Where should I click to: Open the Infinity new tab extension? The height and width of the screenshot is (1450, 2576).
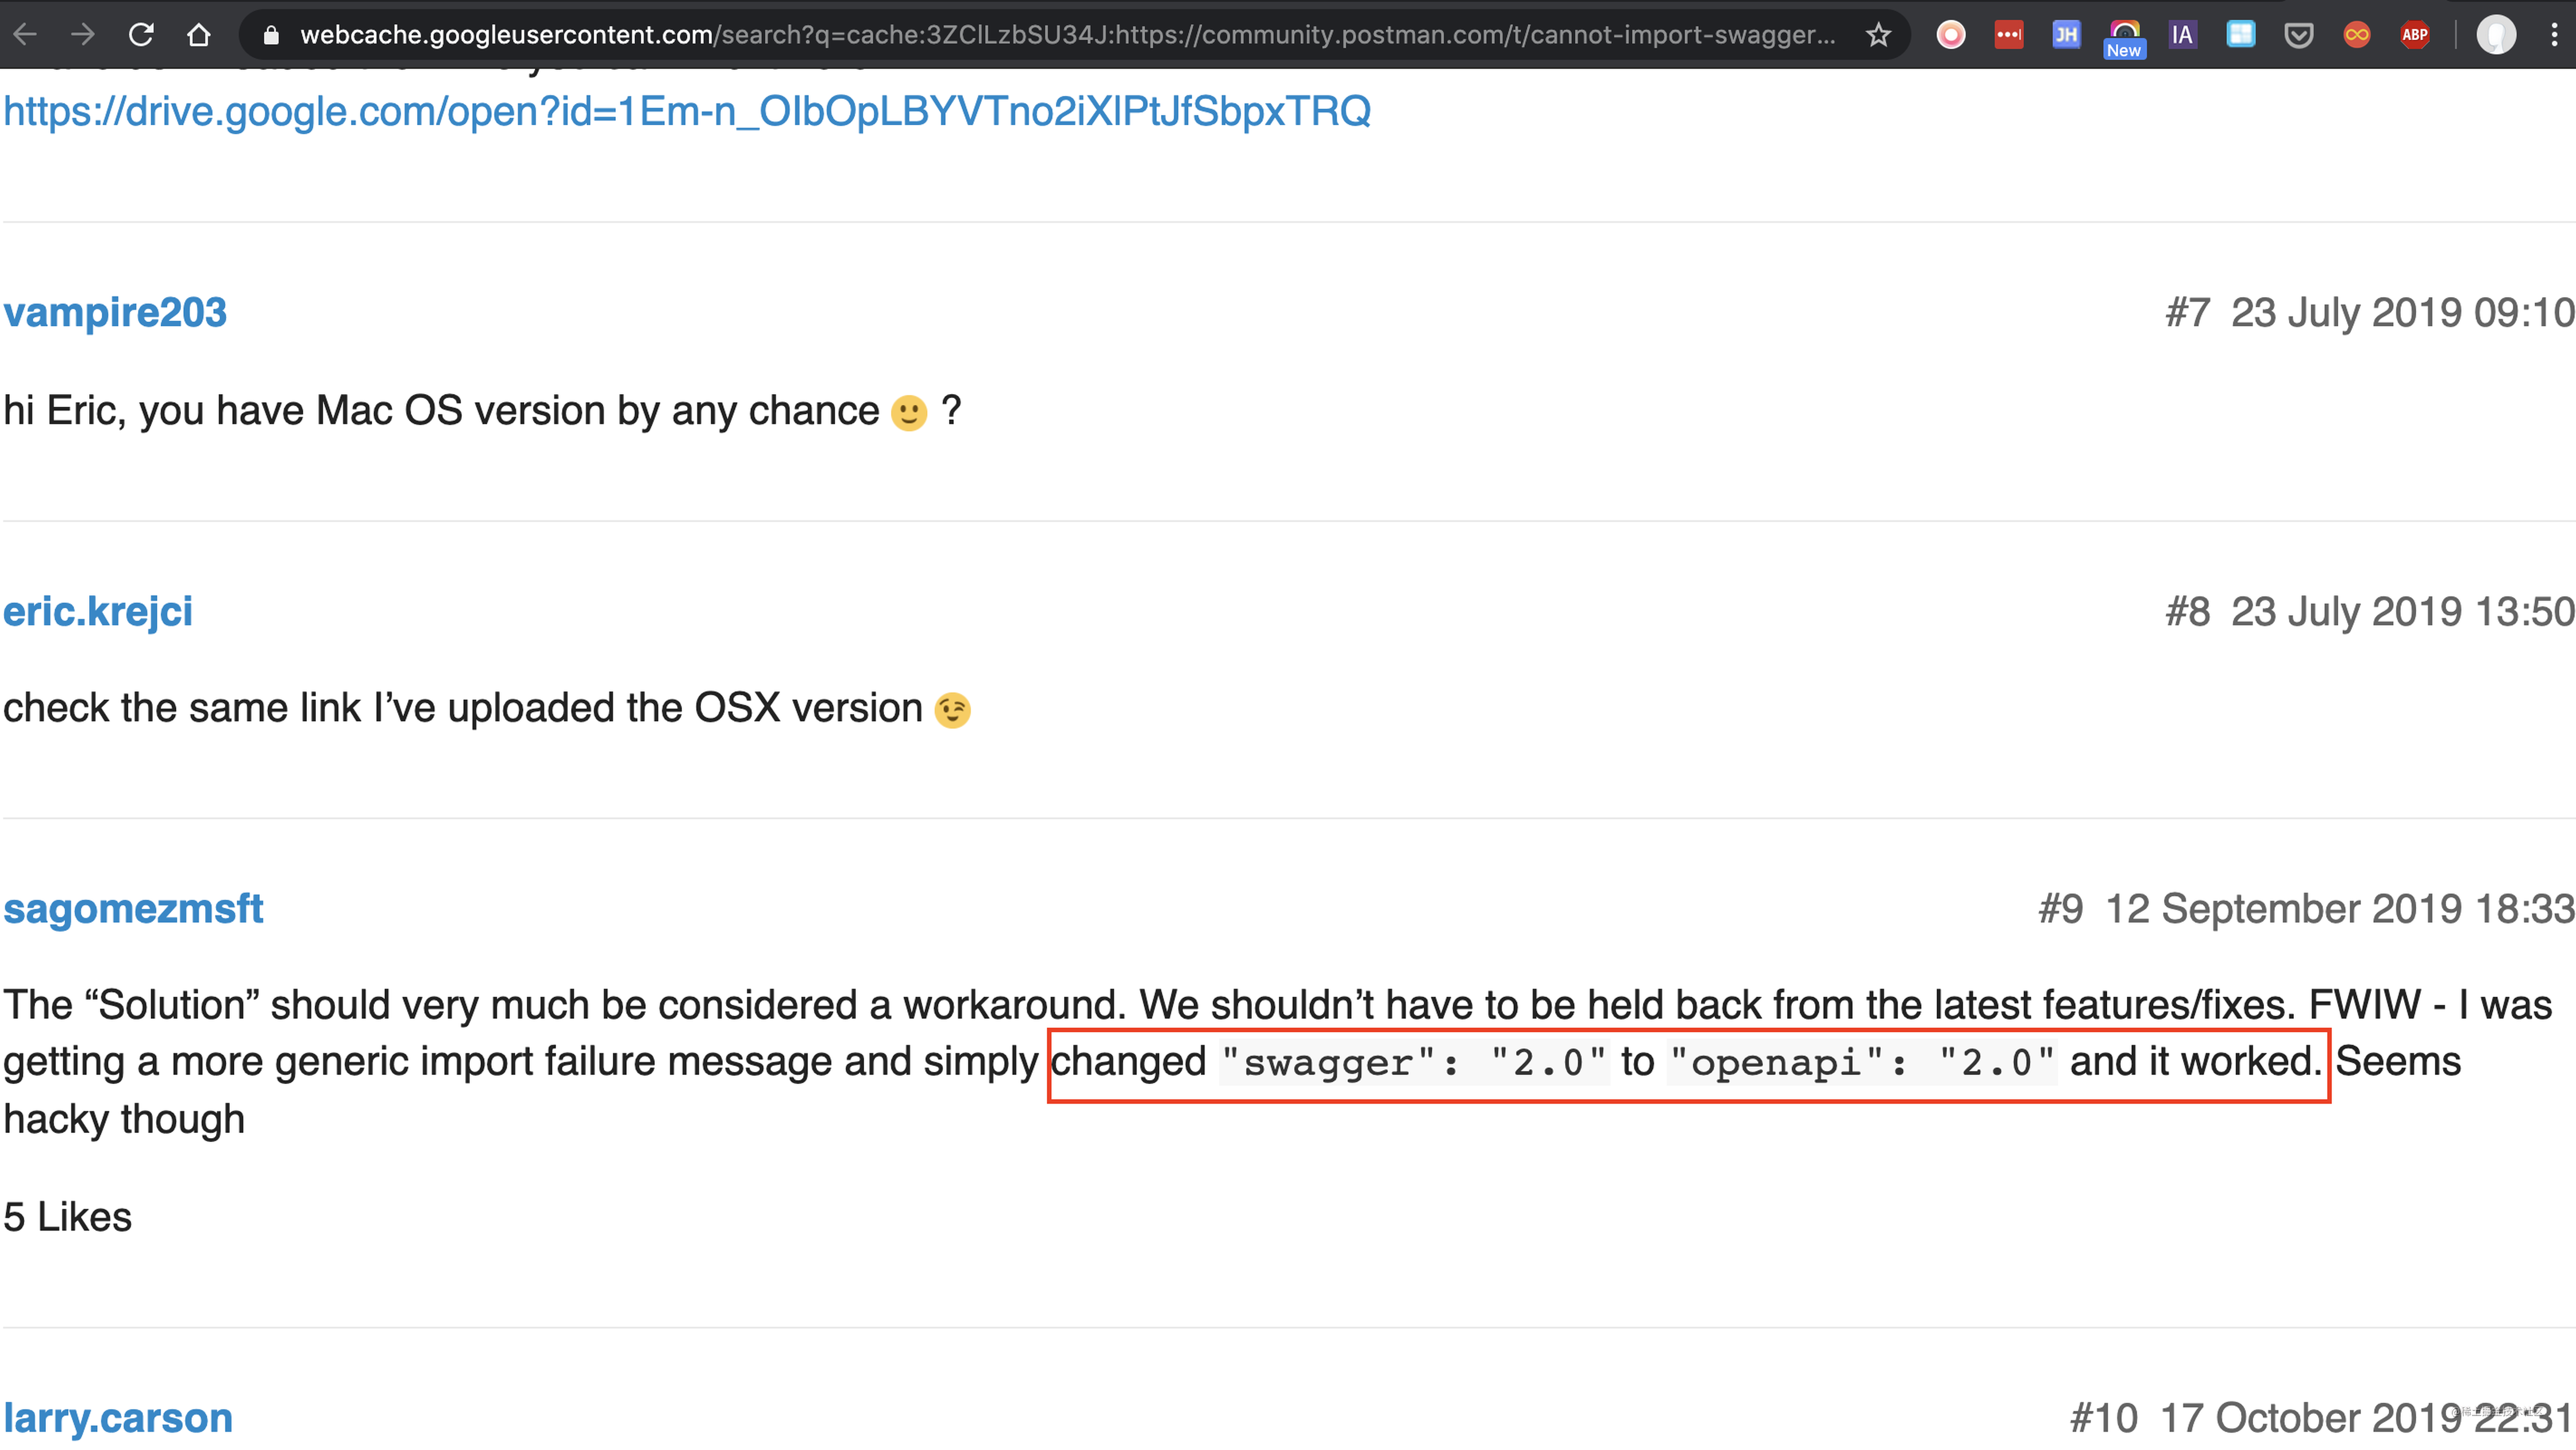[x=2357, y=34]
